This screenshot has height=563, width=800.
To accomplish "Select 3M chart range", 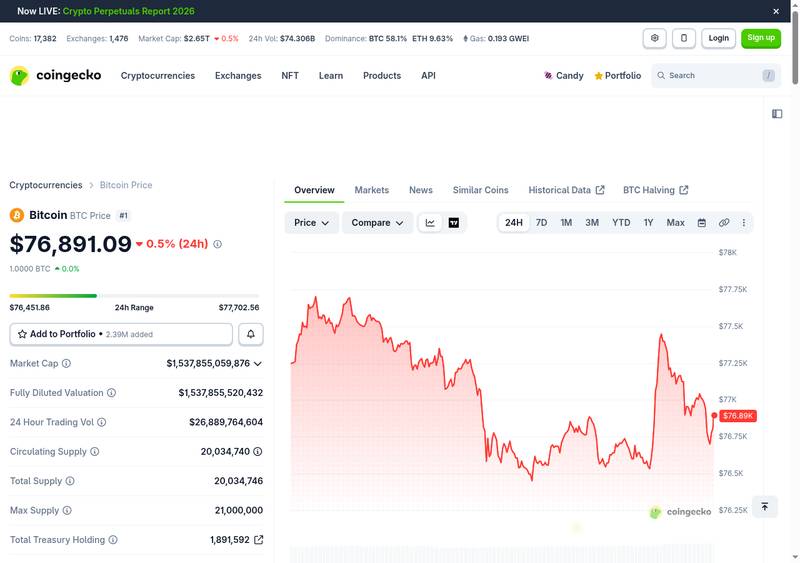I will pyautogui.click(x=592, y=223).
